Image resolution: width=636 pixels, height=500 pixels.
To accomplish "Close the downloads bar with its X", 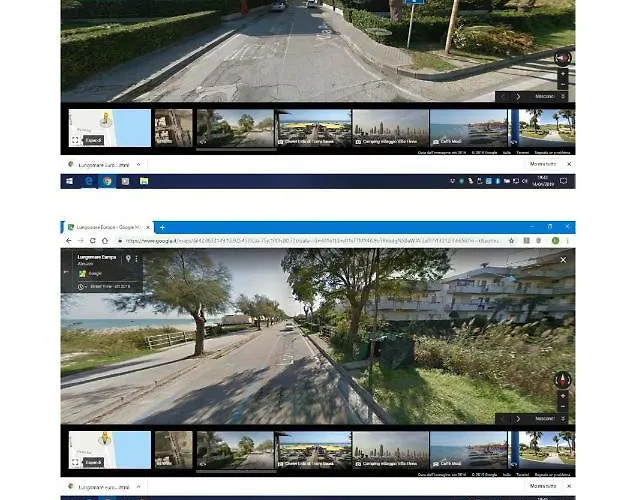I will [x=566, y=163].
